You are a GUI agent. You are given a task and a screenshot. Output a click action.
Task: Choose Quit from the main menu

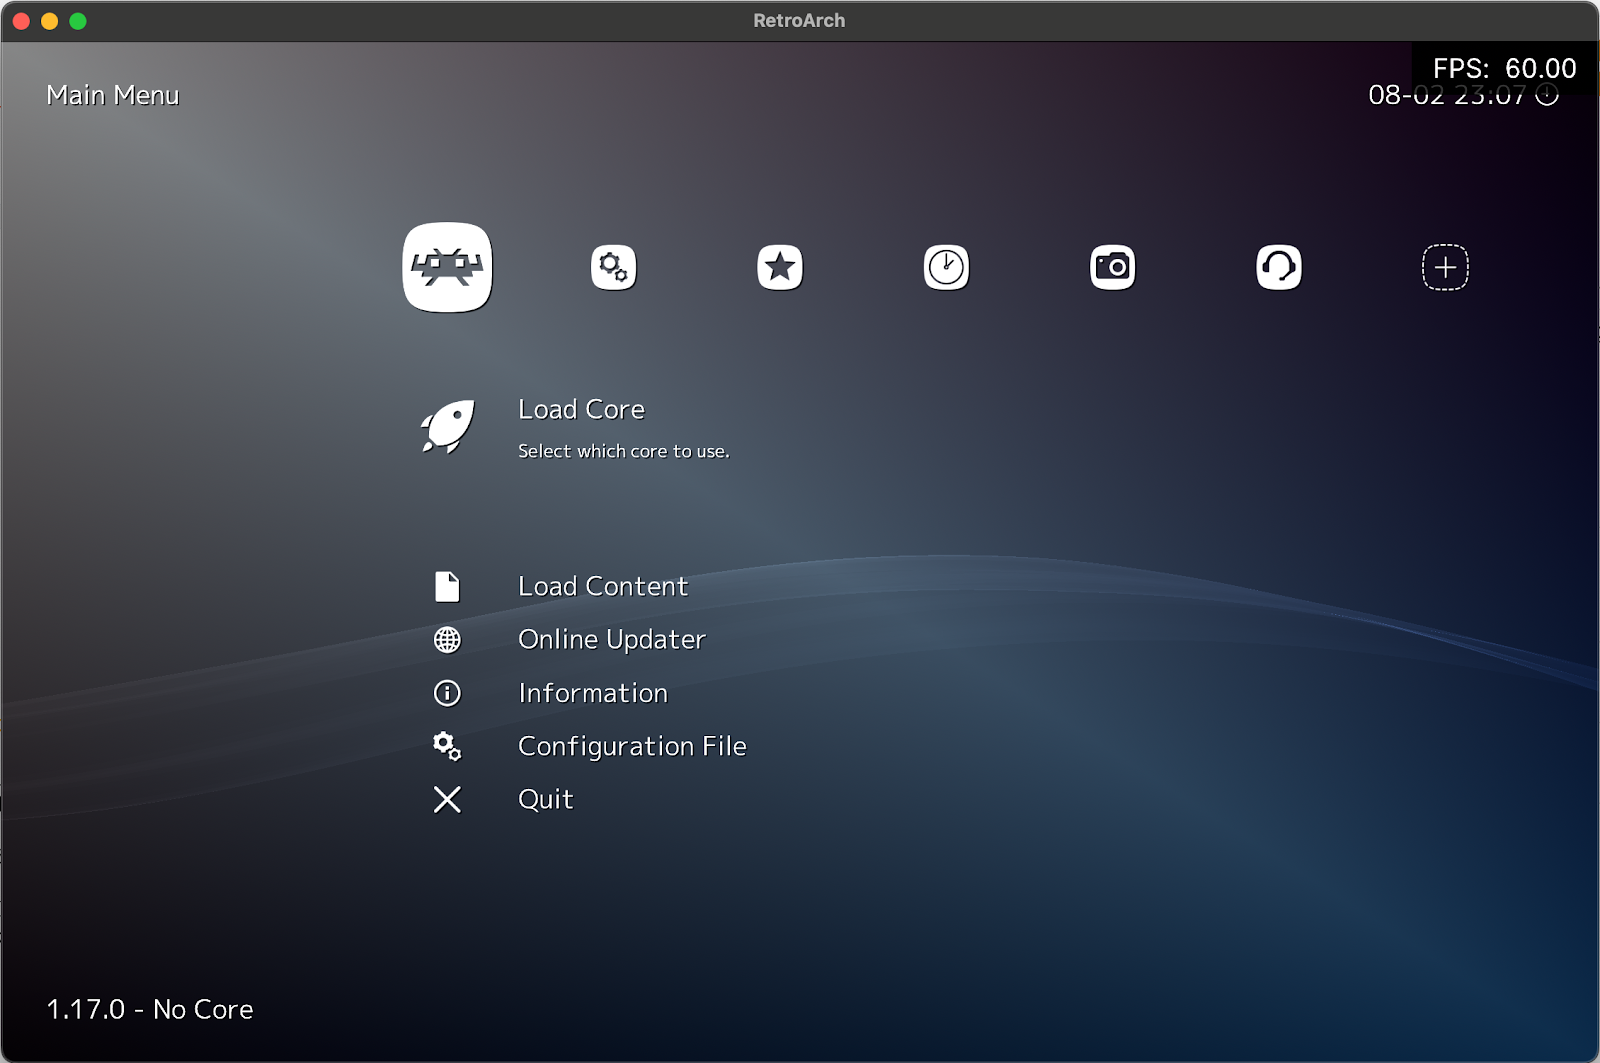[x=546, y=799]
